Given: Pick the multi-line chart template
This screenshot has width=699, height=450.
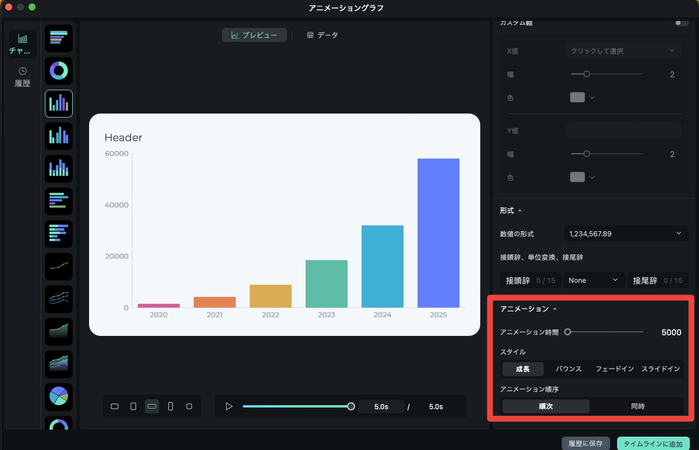Looking at the screenshot, I should pyautogui.click(x=58, y=299).
